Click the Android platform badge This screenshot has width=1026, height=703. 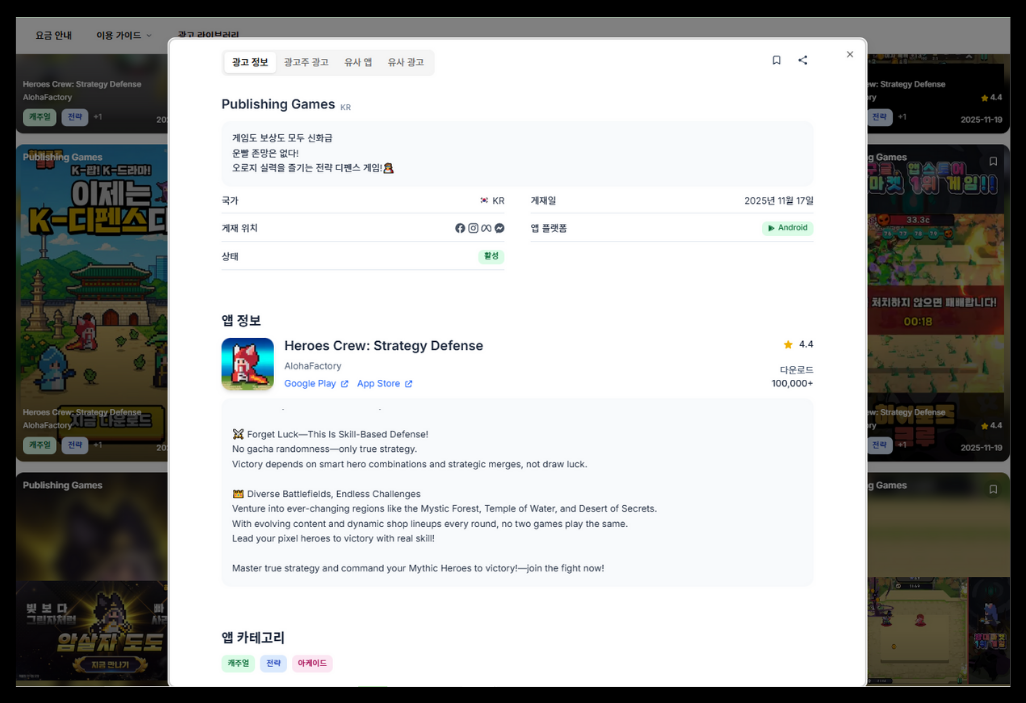(x=788, y=228)
